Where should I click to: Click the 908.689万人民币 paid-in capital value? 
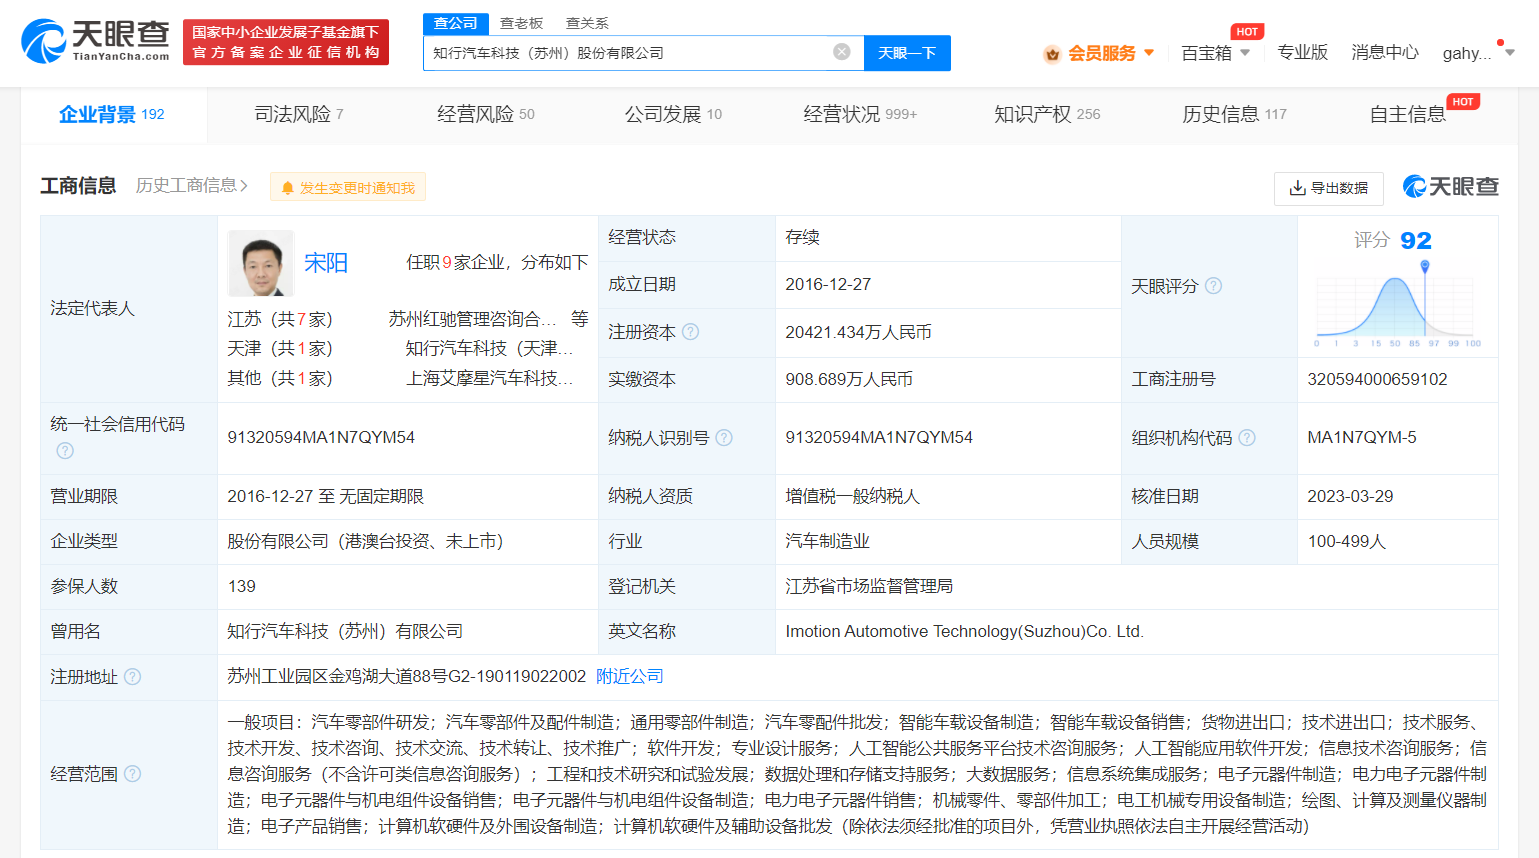[x=849, y=379]
